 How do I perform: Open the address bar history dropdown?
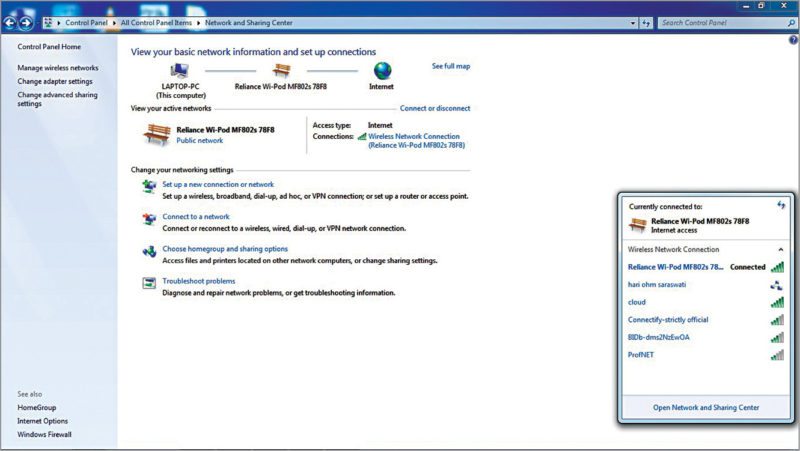pos(629,21)
